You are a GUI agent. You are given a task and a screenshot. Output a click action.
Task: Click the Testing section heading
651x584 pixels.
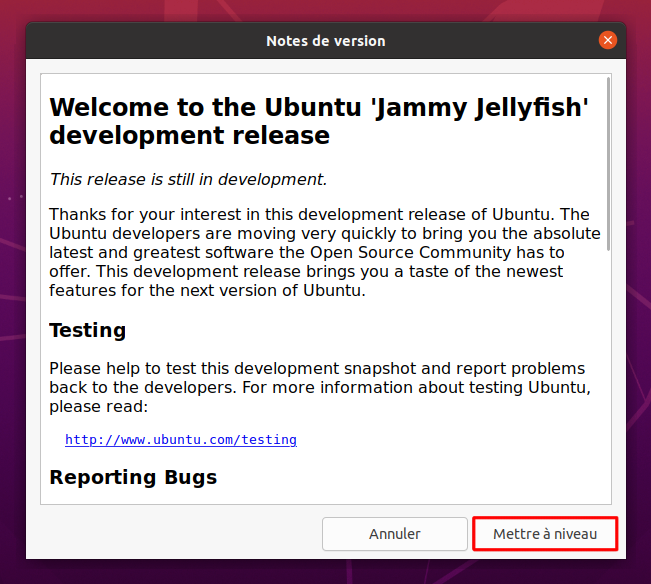tap(88, 330)
